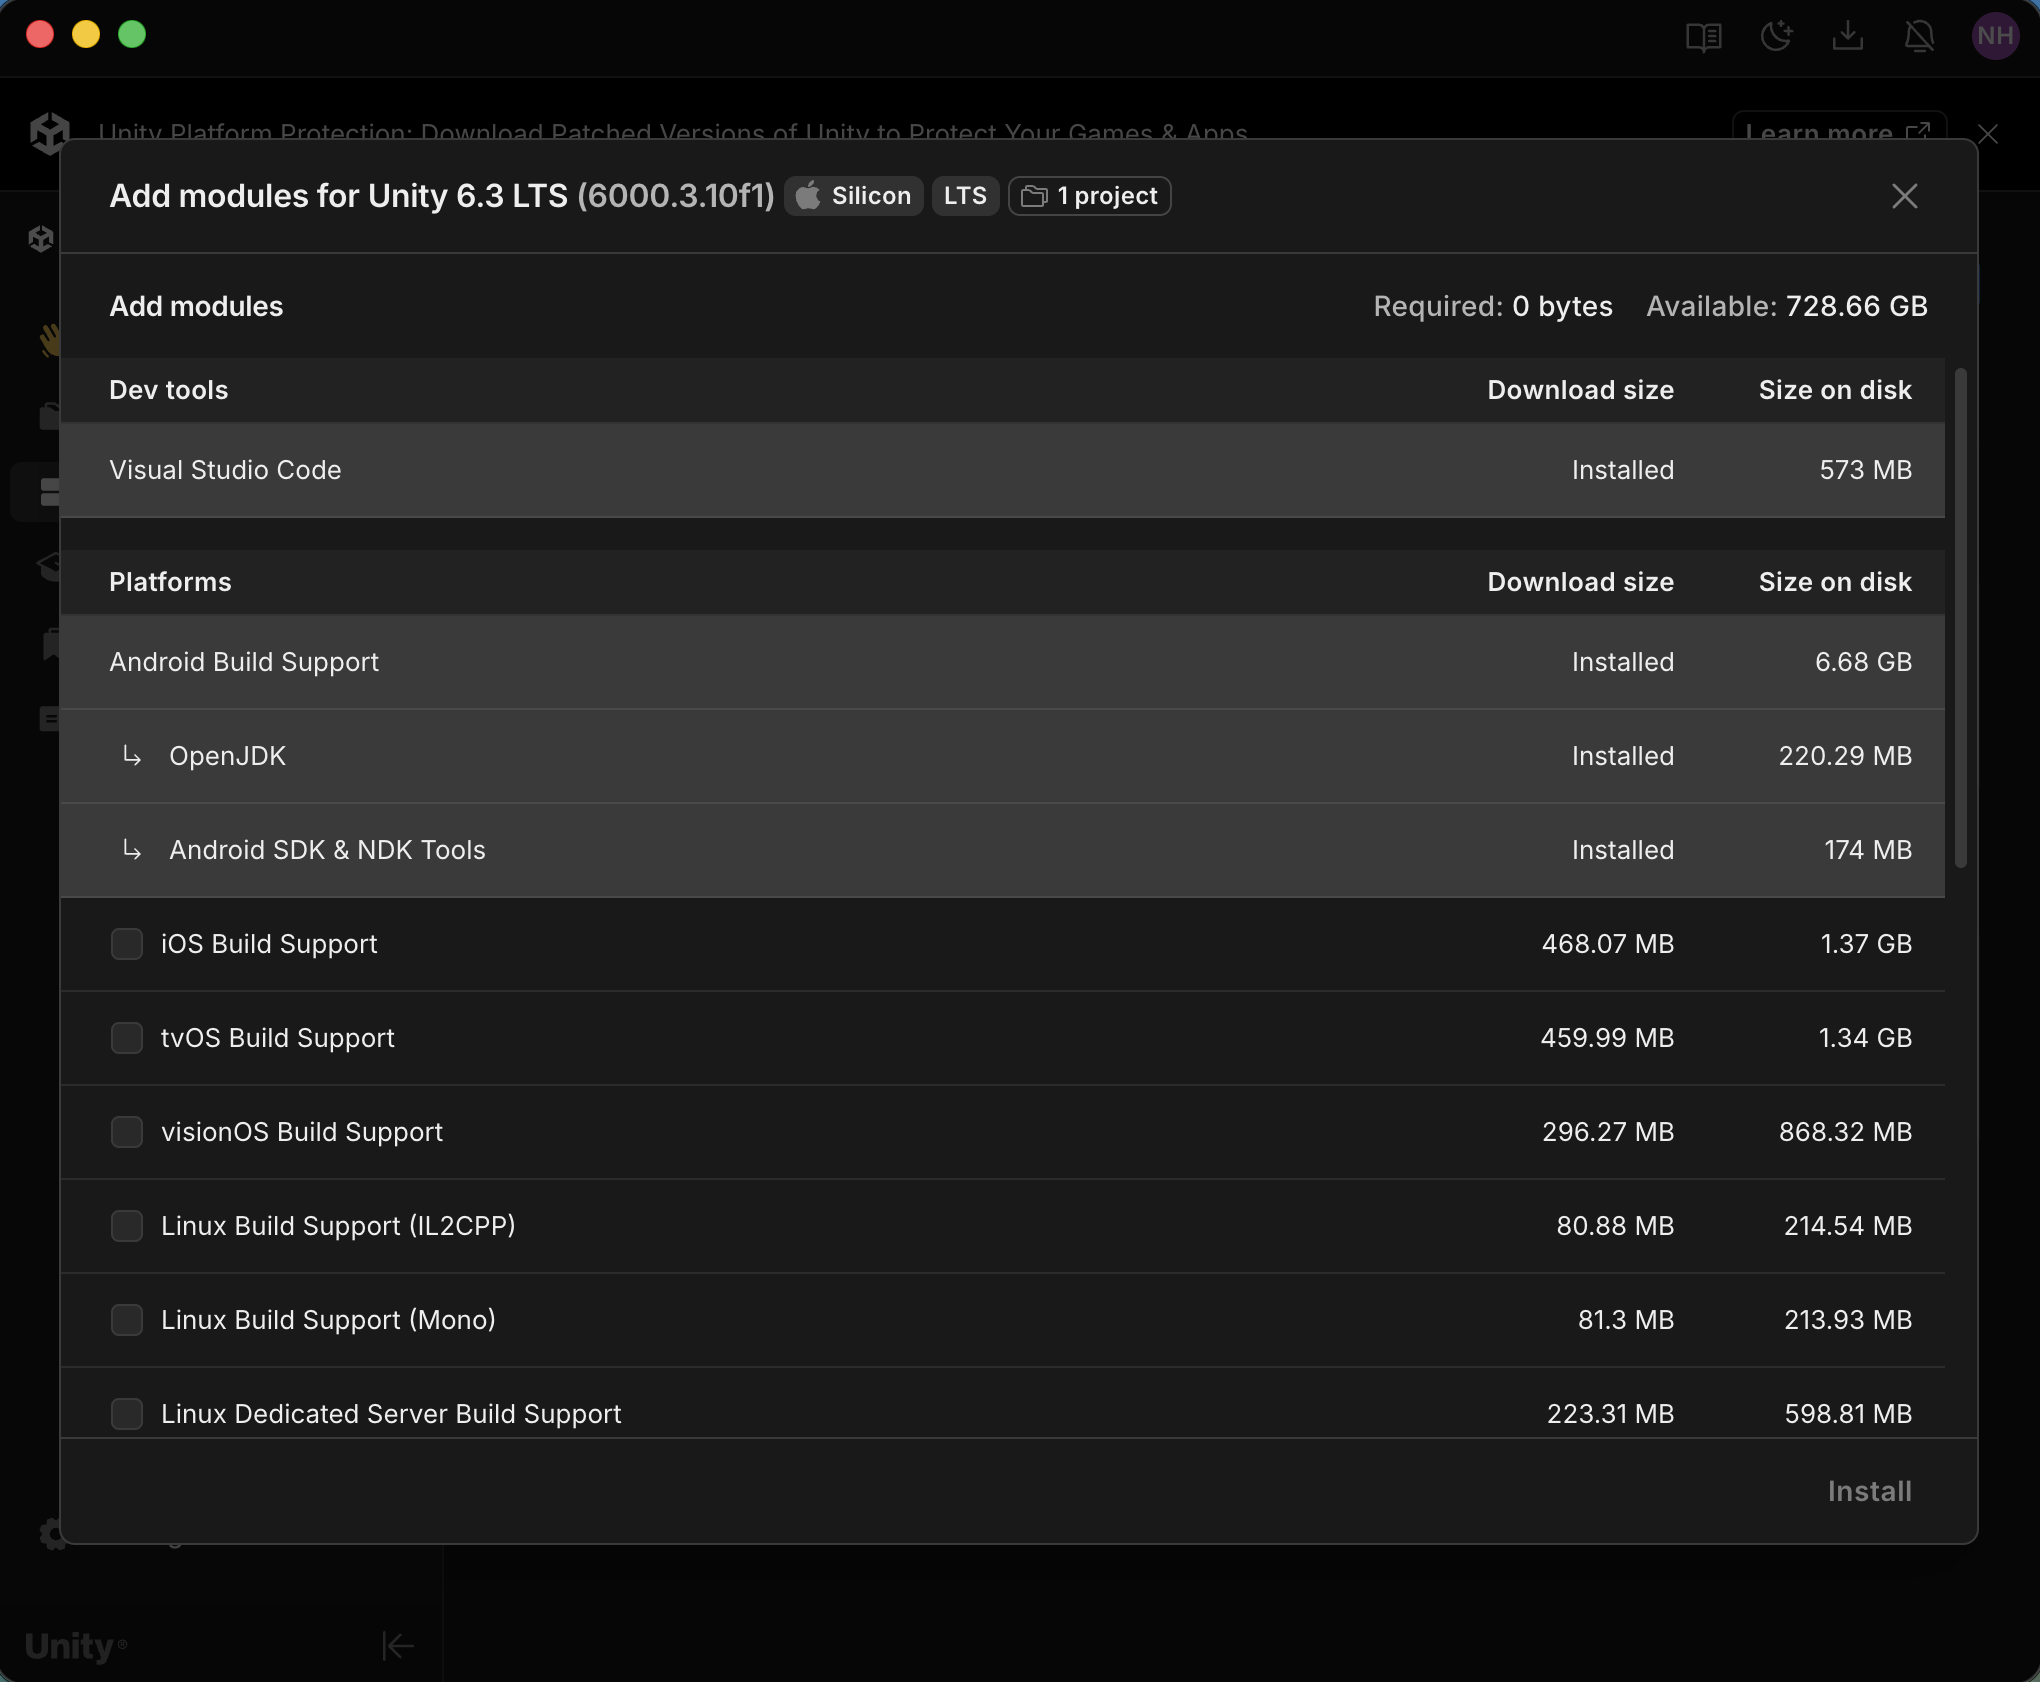Check tvOS Build Support
This screenshot has height=1682, width=2040.
coord(128,1038)
